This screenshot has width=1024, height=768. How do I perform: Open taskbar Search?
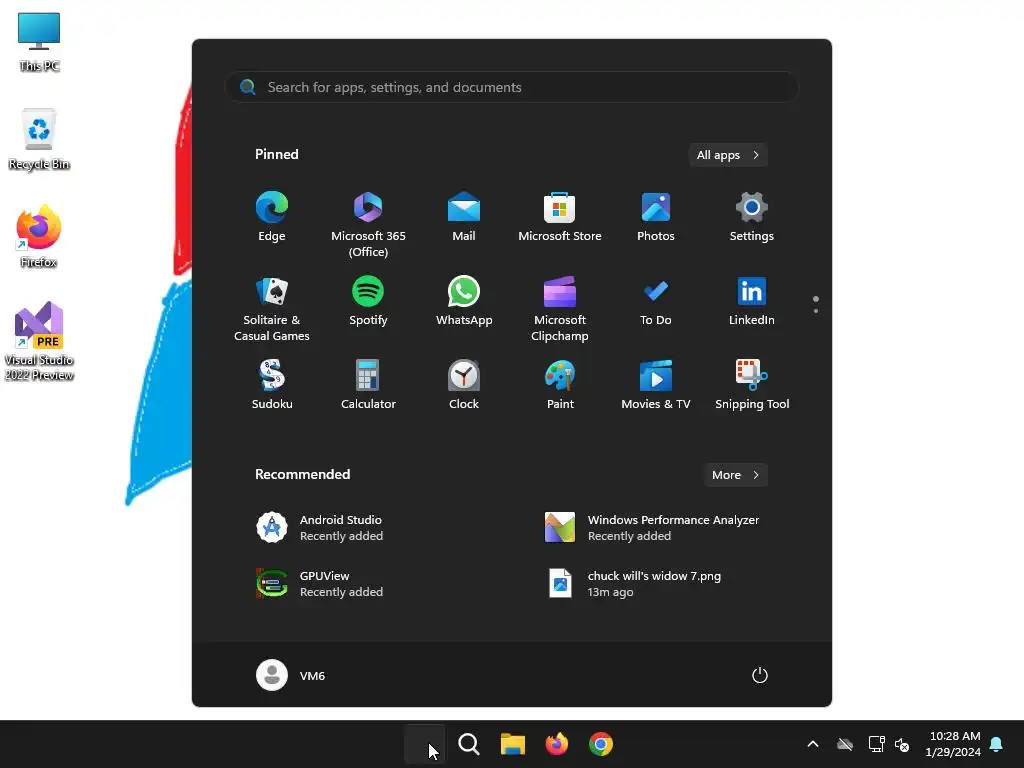point(469,744)
